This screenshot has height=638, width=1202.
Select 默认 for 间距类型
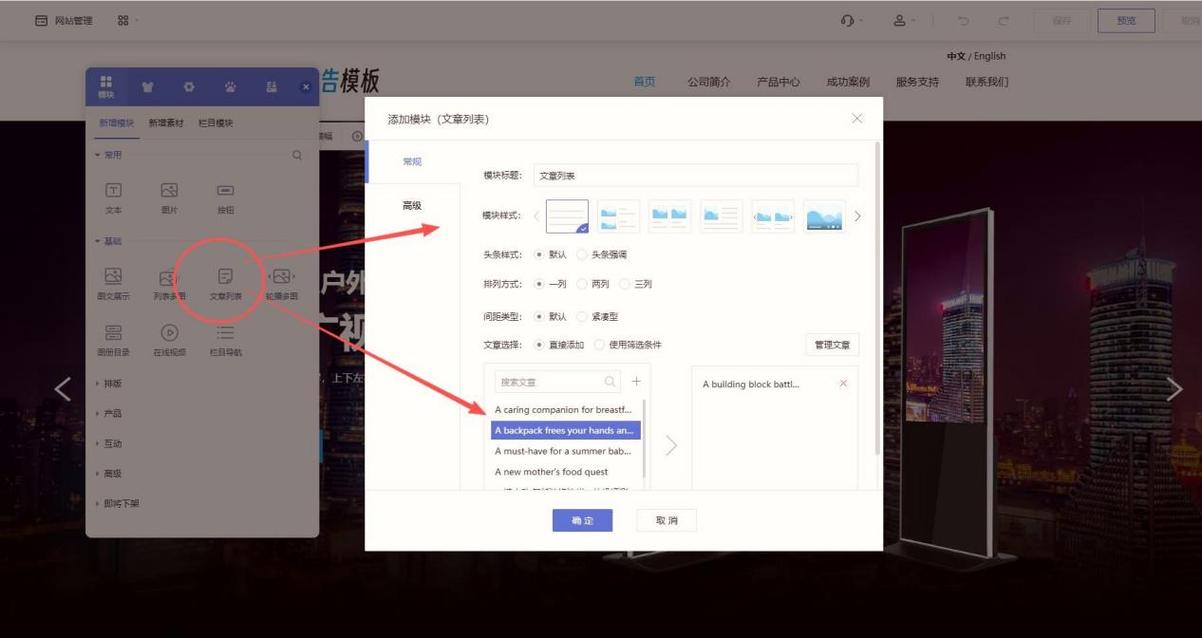[x=551, y=316]
